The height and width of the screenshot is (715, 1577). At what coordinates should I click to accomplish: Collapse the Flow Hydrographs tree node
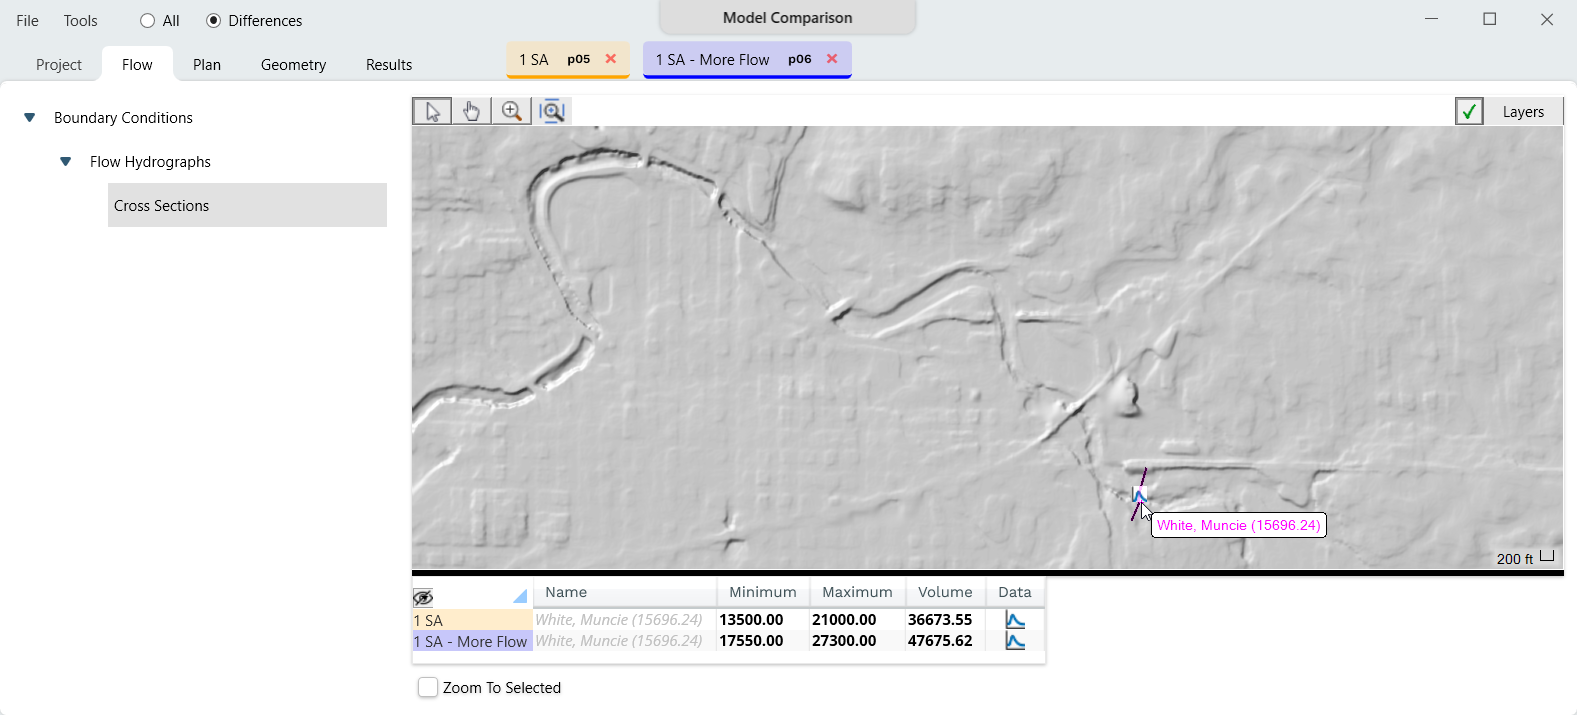click(x=66, y=162)
